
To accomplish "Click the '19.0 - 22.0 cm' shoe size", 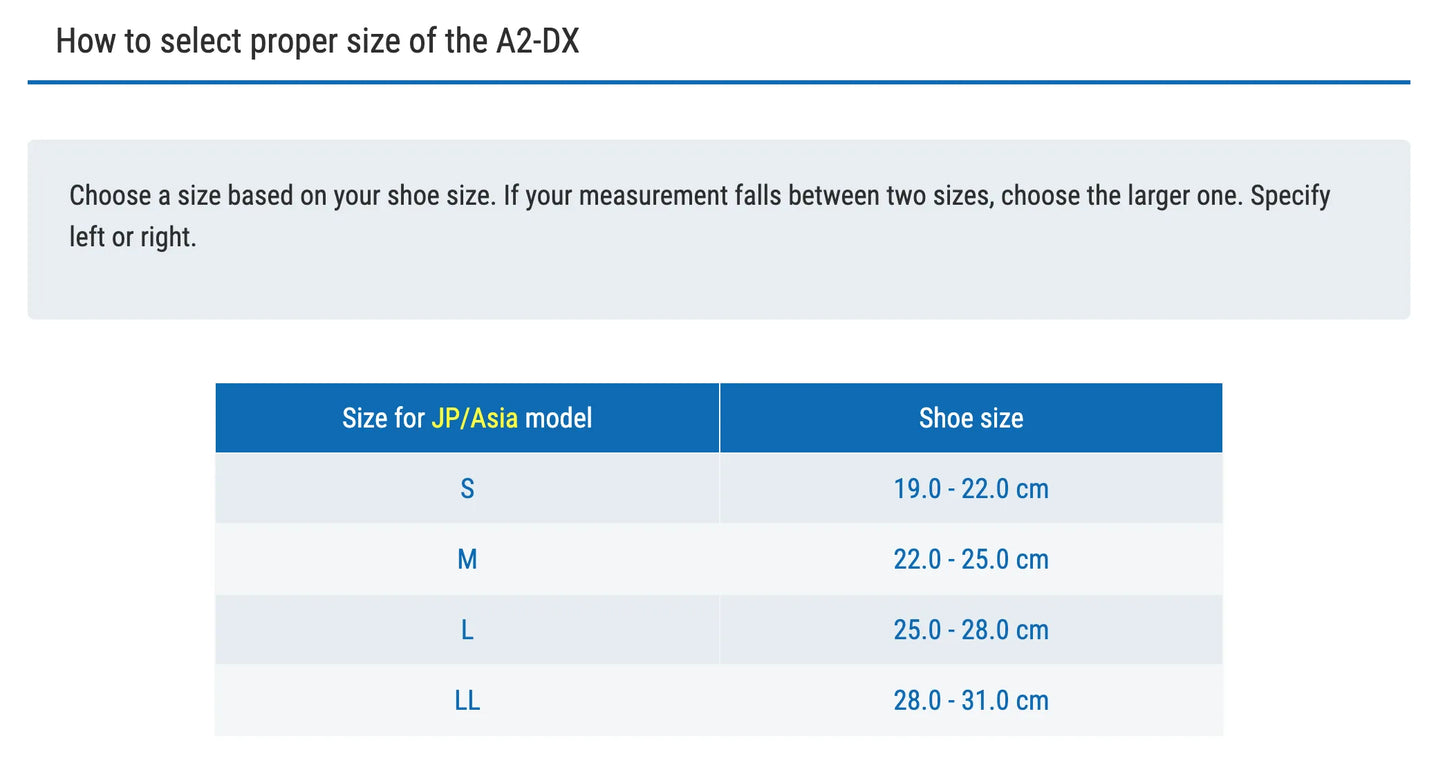I will click(971, 489).
